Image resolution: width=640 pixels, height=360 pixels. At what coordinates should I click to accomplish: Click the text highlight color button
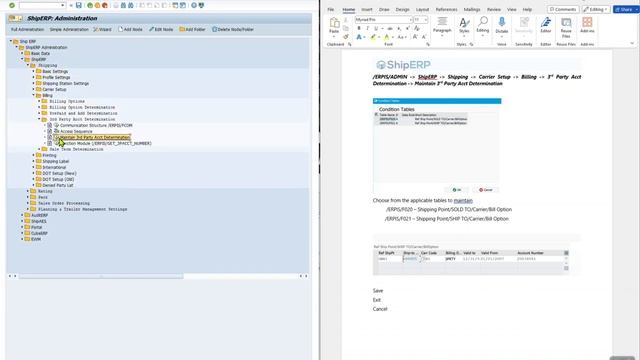[373, 37]
